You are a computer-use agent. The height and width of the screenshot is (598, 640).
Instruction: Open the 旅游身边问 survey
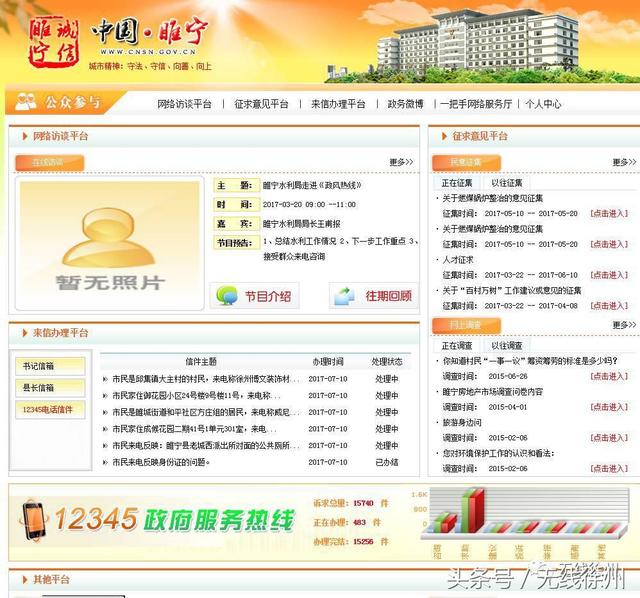(462, 422)
